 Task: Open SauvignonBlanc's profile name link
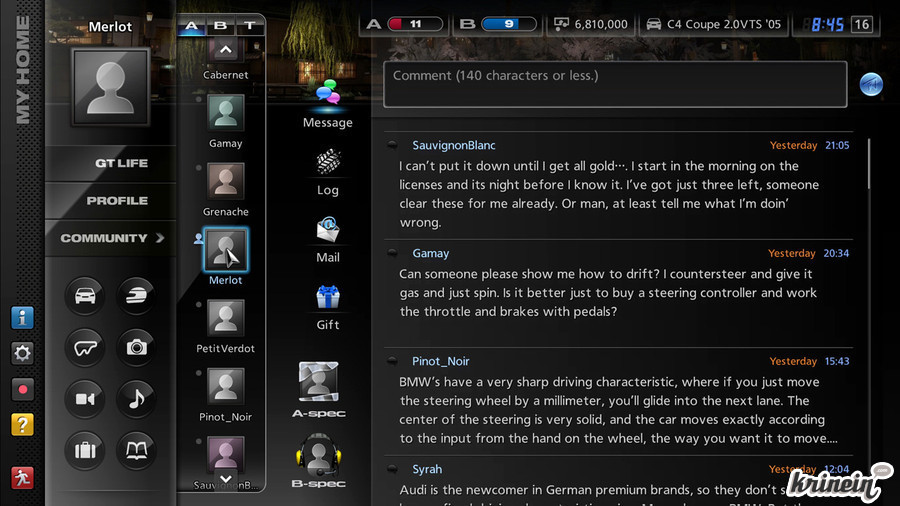(453, 146)
